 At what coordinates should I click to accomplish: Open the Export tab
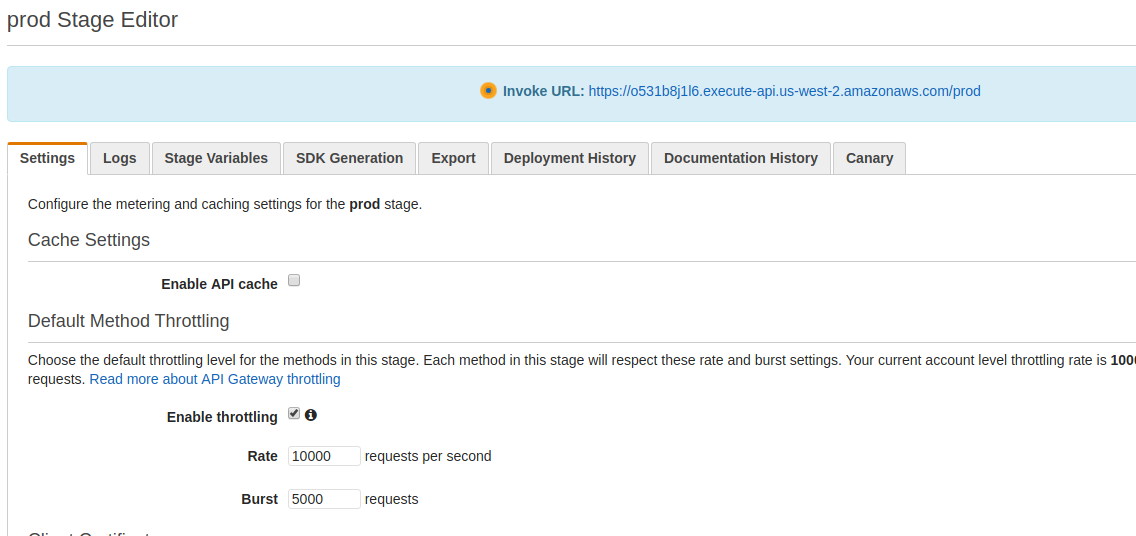pos(454,158)
